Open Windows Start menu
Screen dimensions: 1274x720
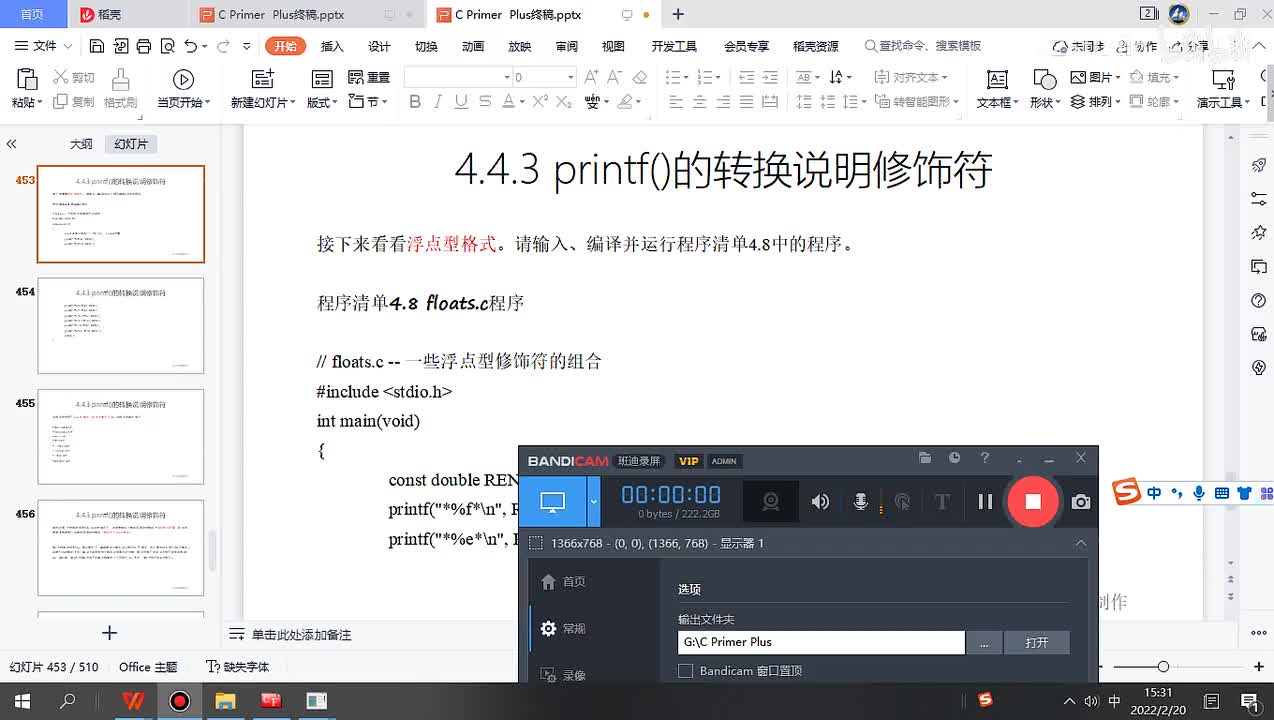click(22, 701)
